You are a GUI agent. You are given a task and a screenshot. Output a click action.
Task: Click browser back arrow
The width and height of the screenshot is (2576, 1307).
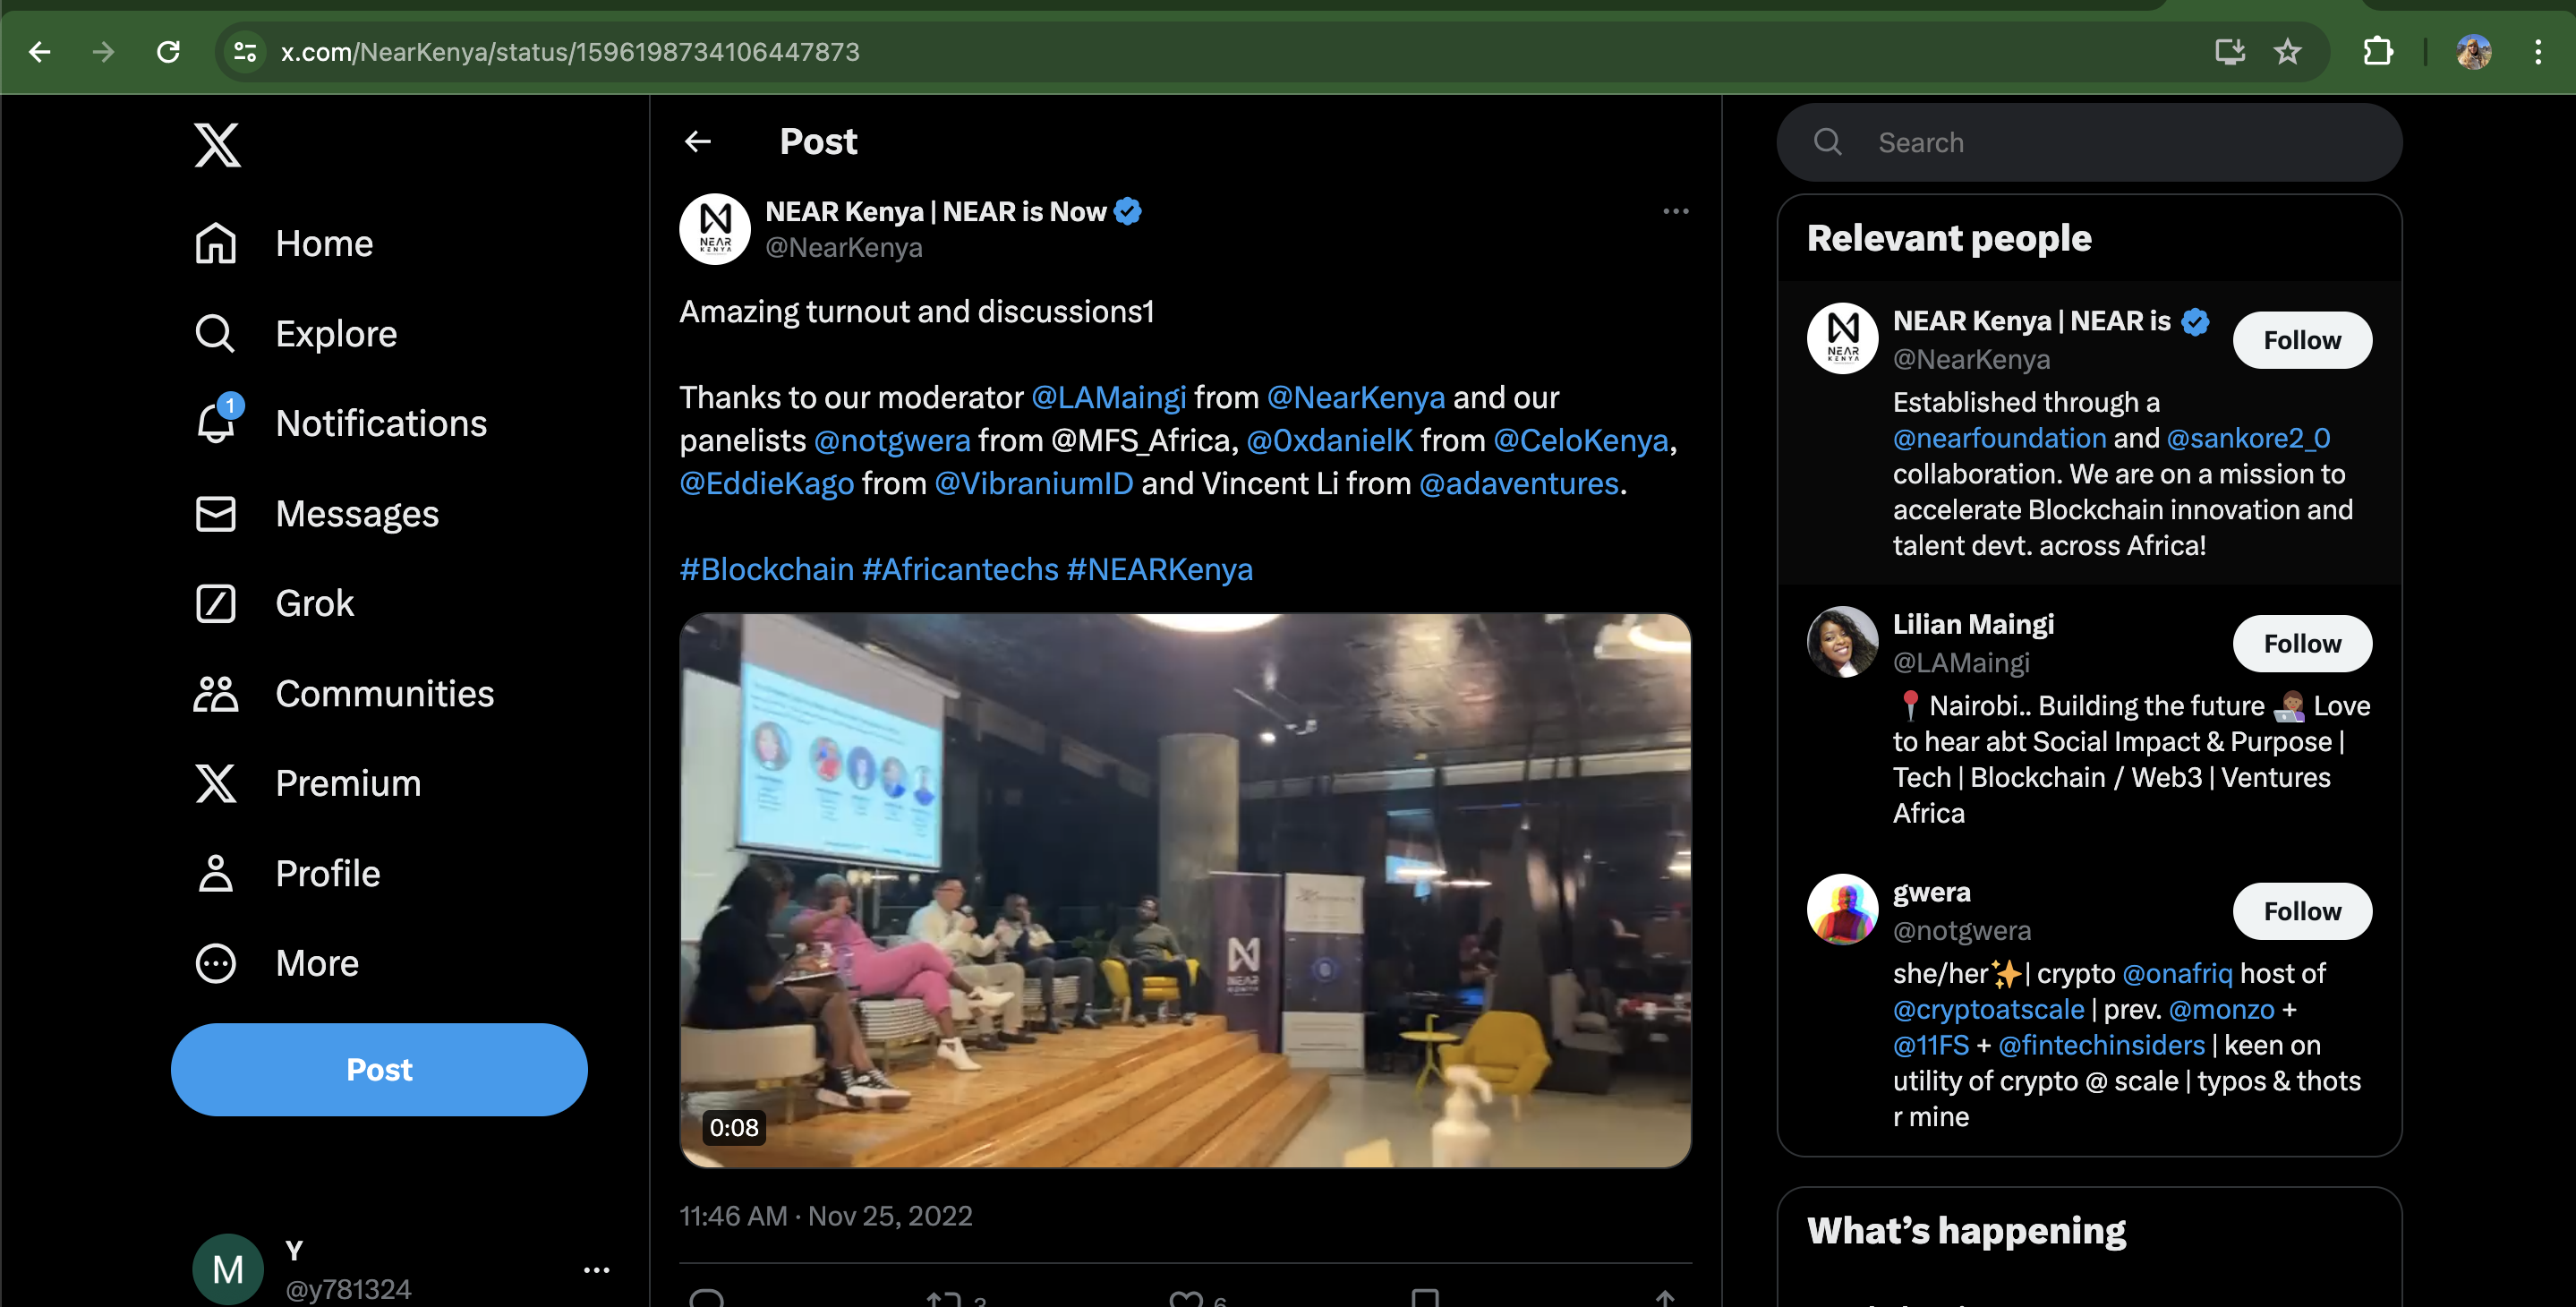pos(40,52)
